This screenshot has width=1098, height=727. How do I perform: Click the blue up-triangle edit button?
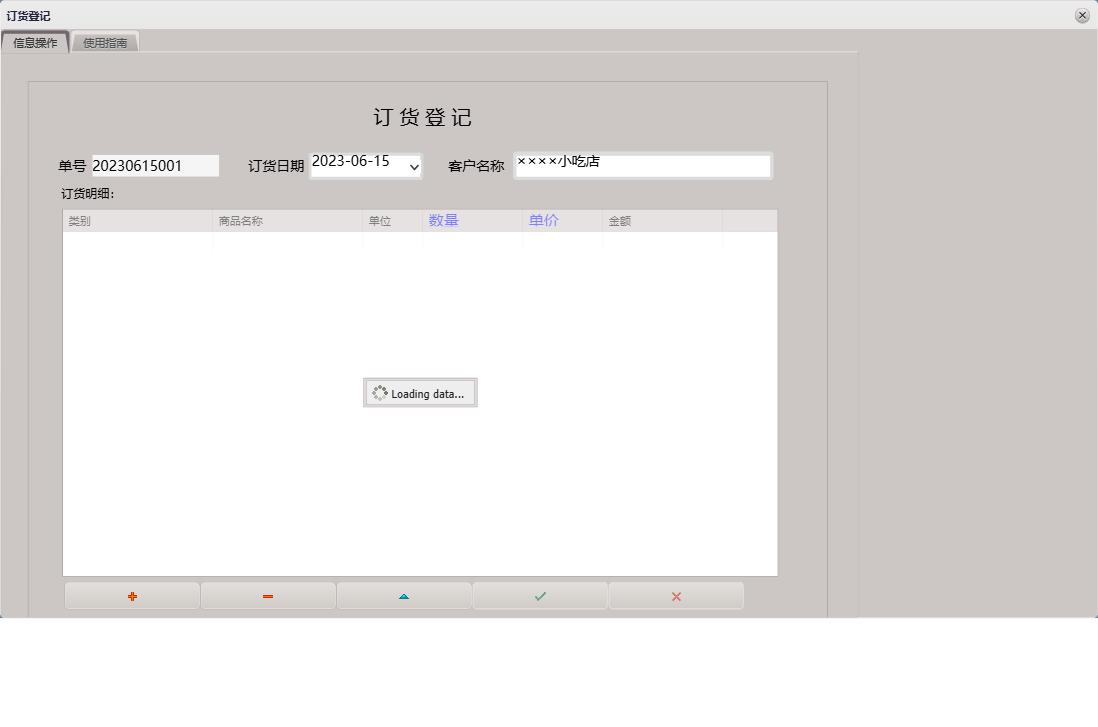404,596
